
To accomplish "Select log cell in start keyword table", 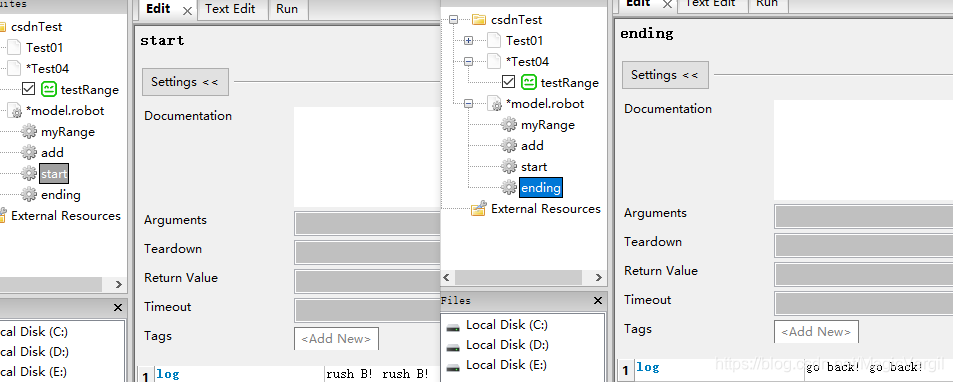I will point(239,374).
